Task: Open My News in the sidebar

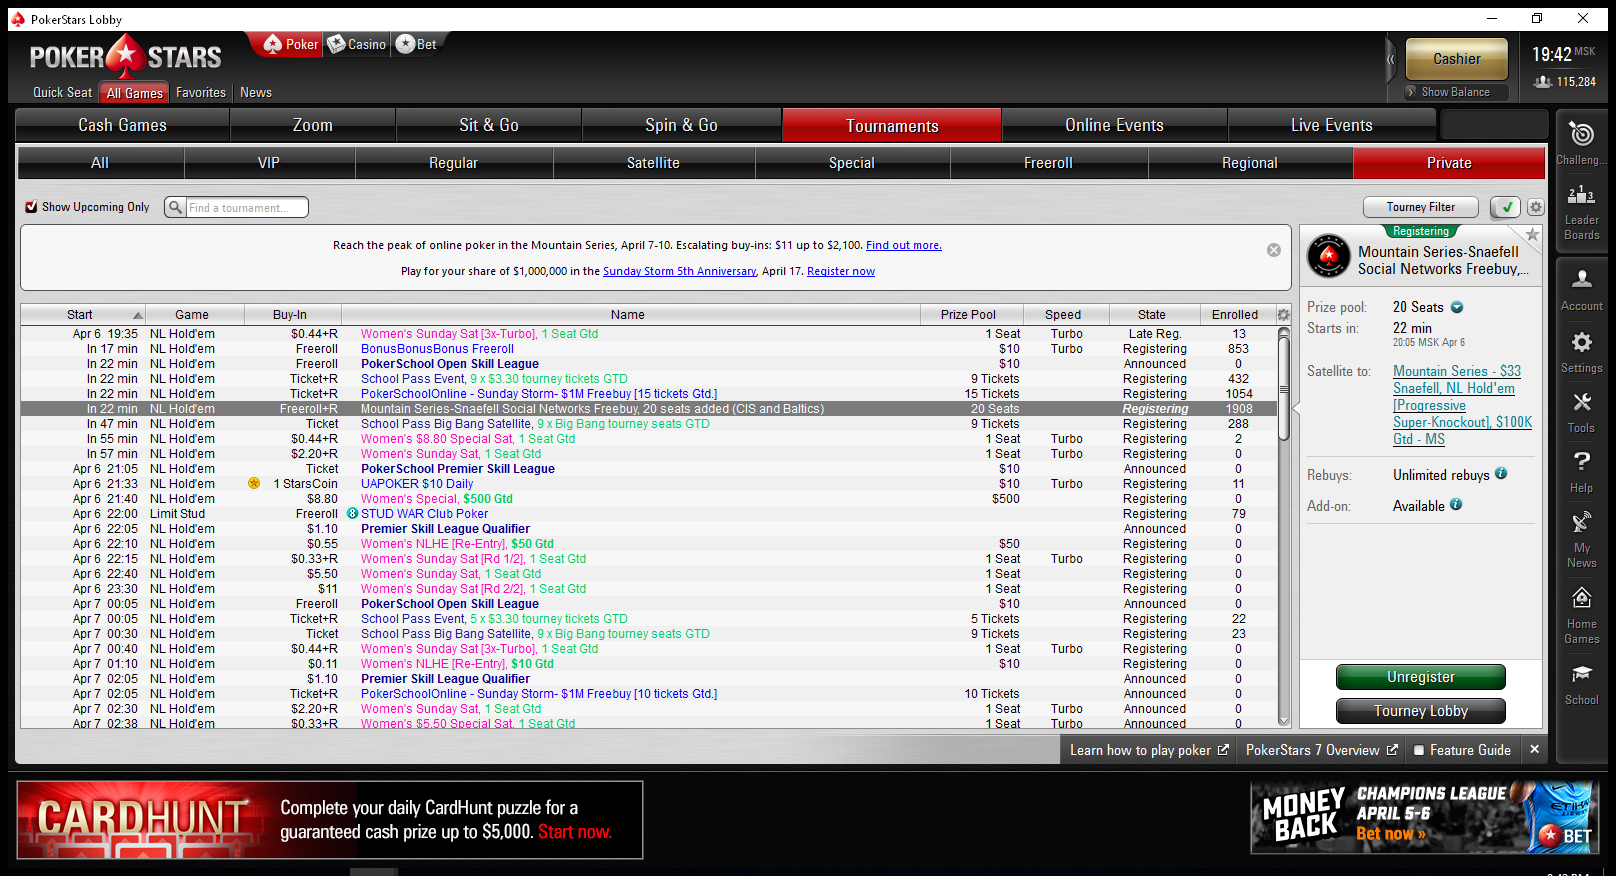Action: [1581, 539]
